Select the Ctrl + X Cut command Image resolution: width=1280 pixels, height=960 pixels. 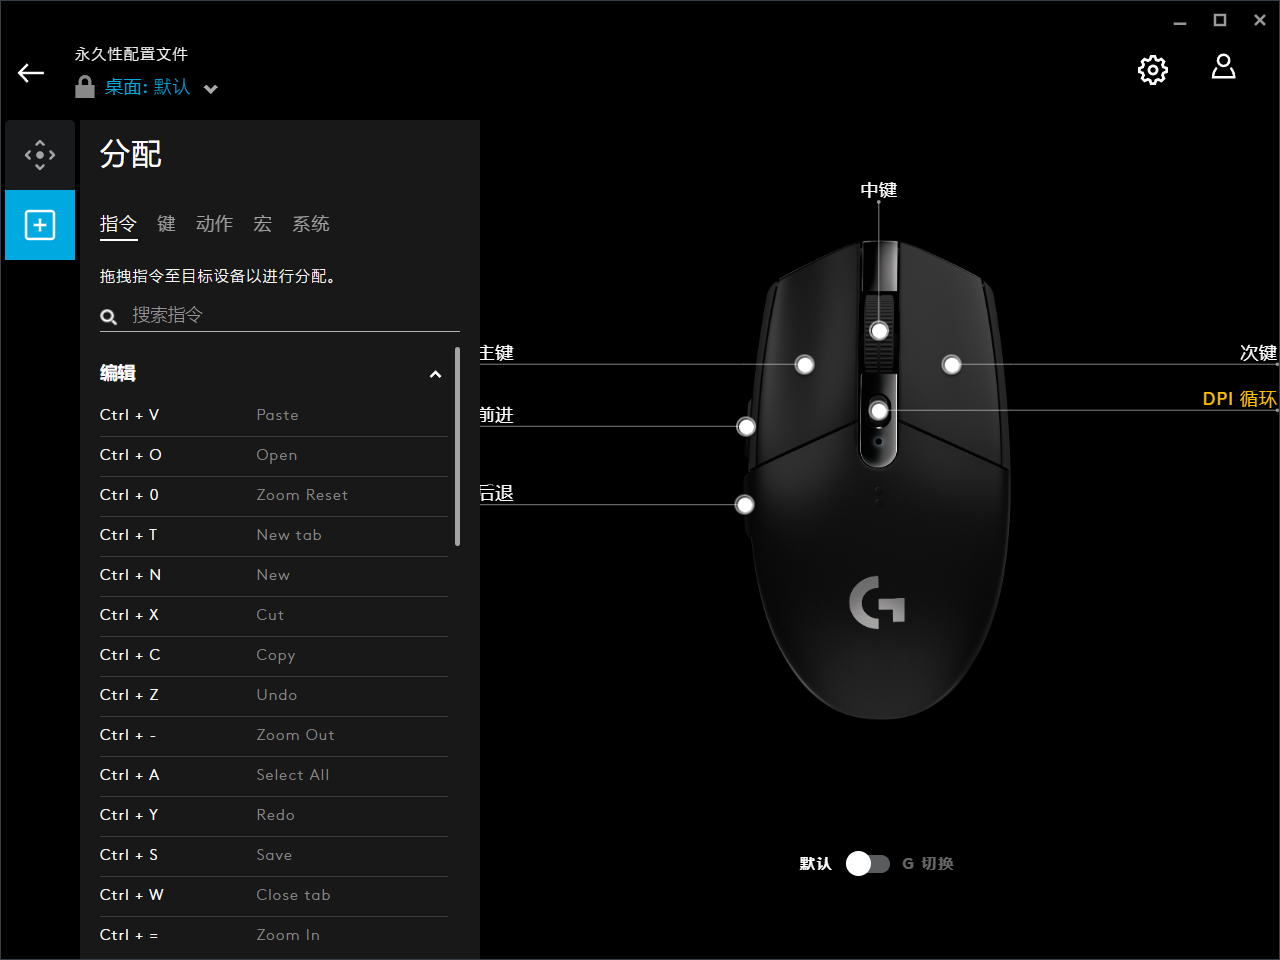pos(274,616)
